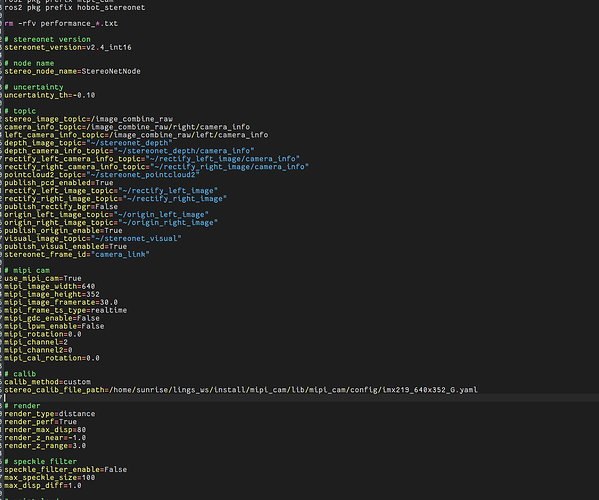Click the speckle_filter_enable=False line
Image resolution: width=599 pixels, height=500 pixels.
(66, 469)
